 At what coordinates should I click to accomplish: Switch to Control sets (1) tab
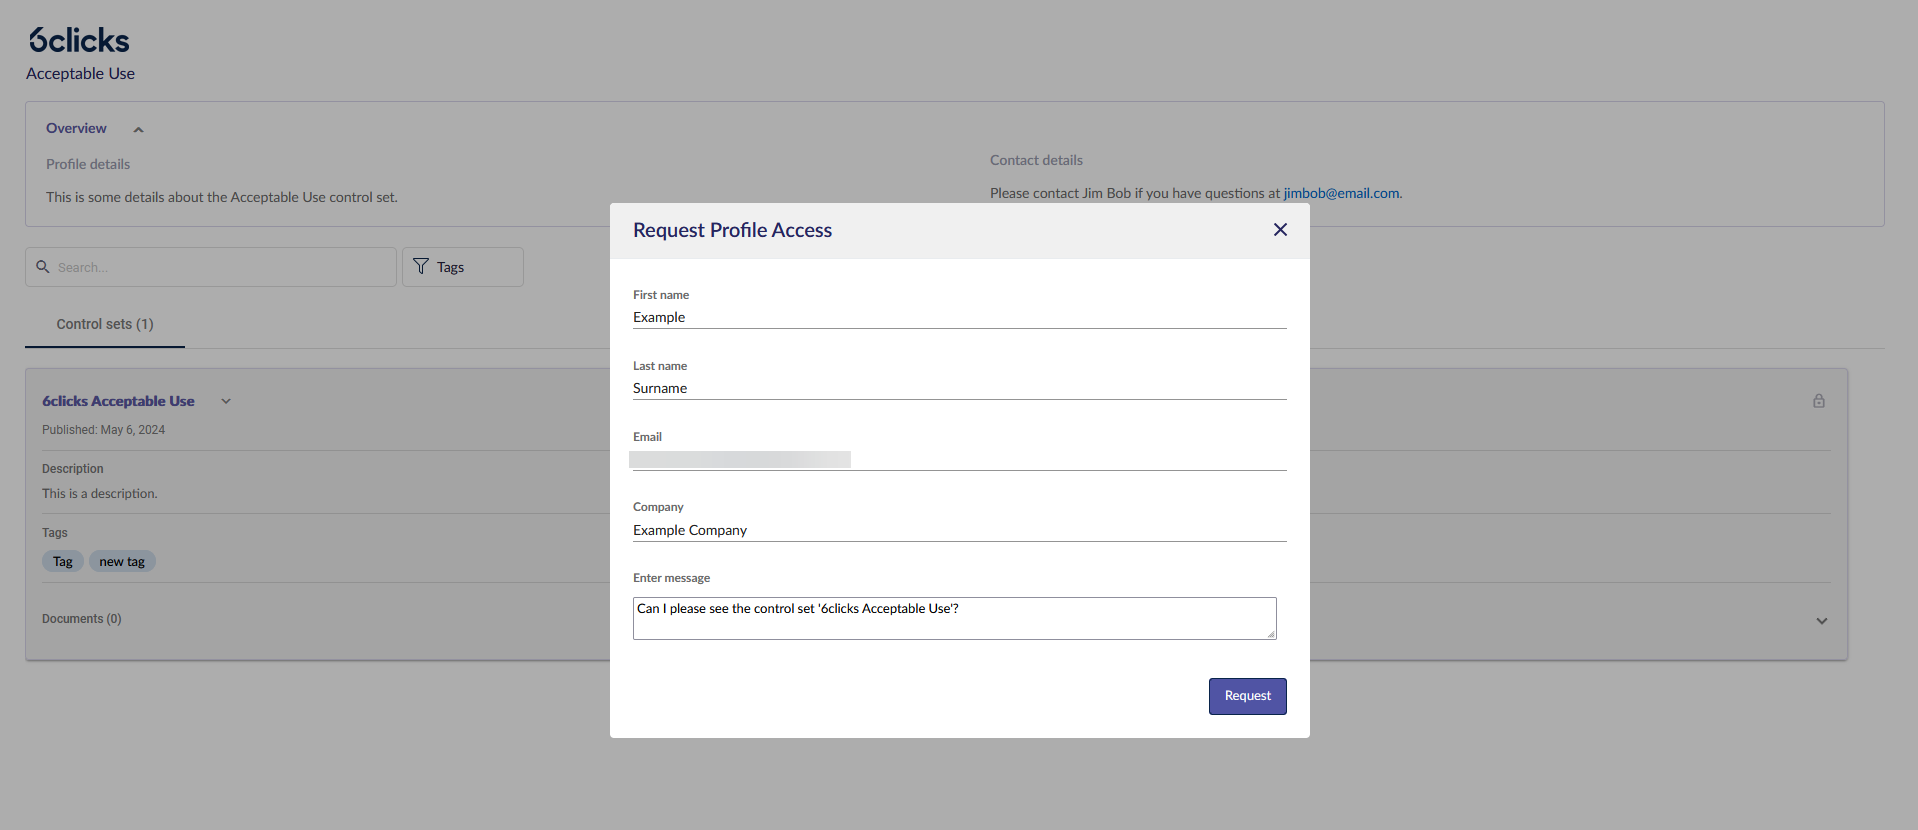[x=105, y=324]
